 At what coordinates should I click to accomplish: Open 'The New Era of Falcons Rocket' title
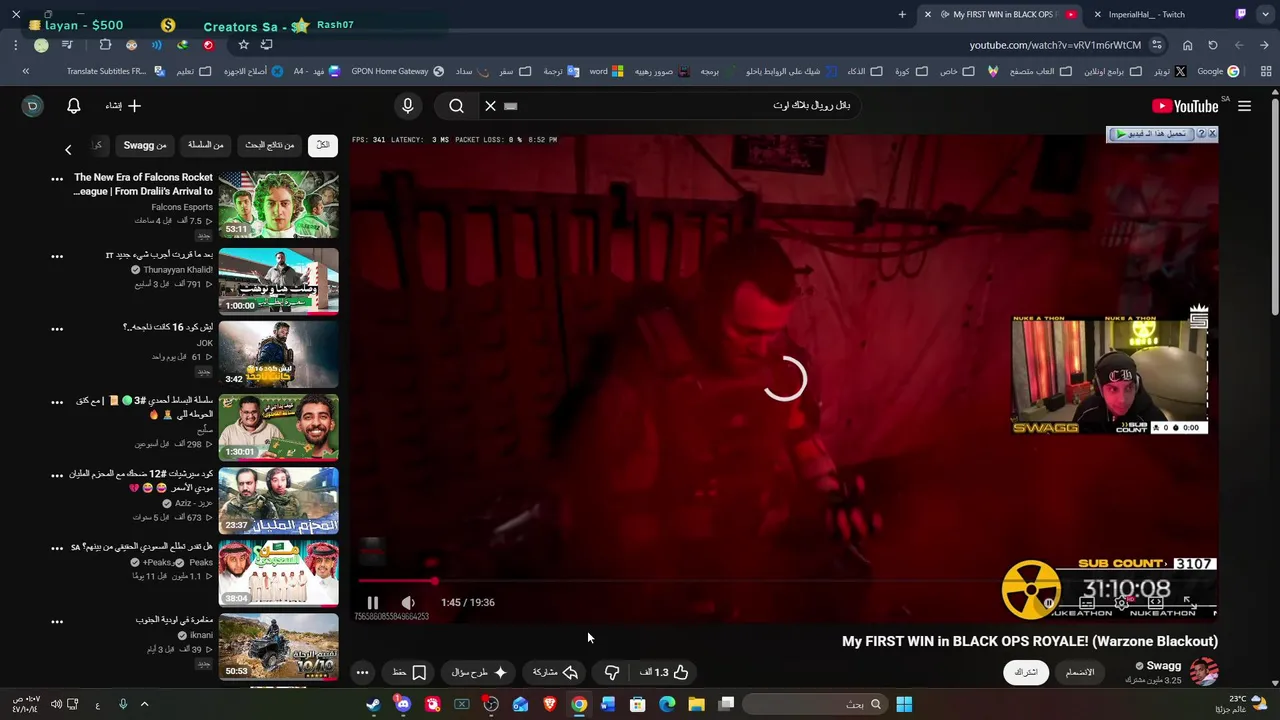[143, 184]
